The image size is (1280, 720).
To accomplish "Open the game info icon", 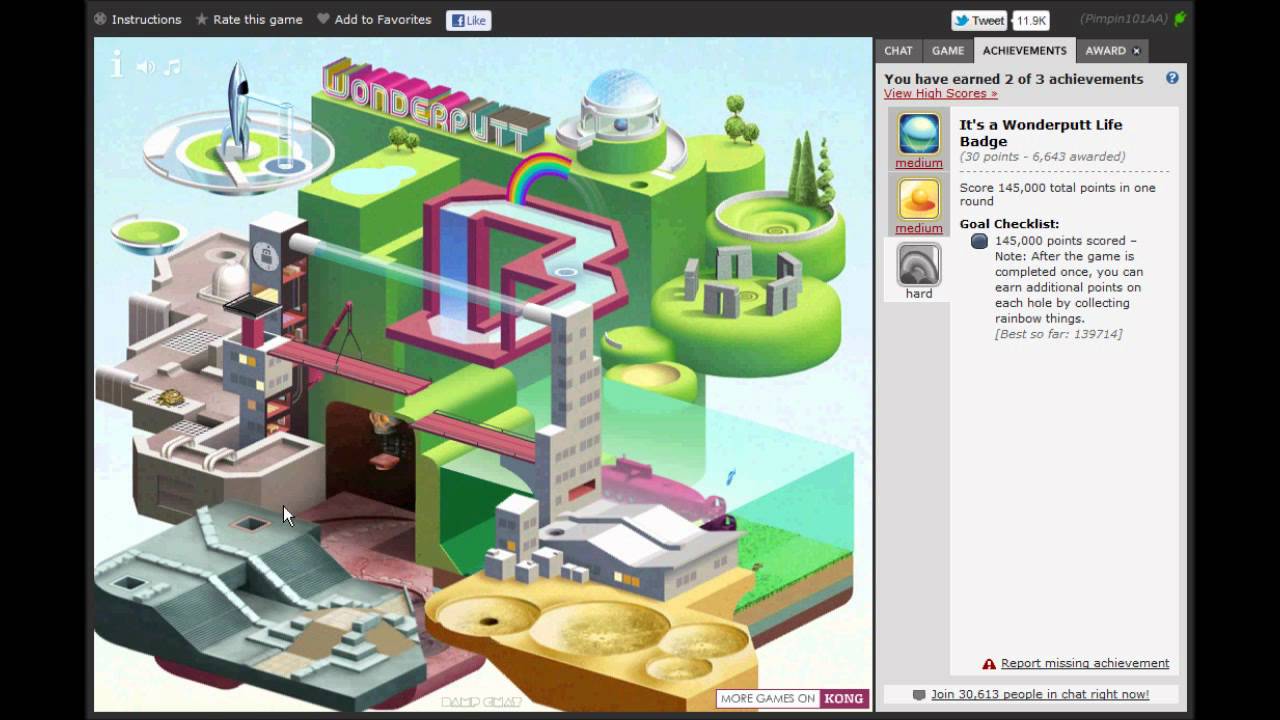I will [117, 66].
